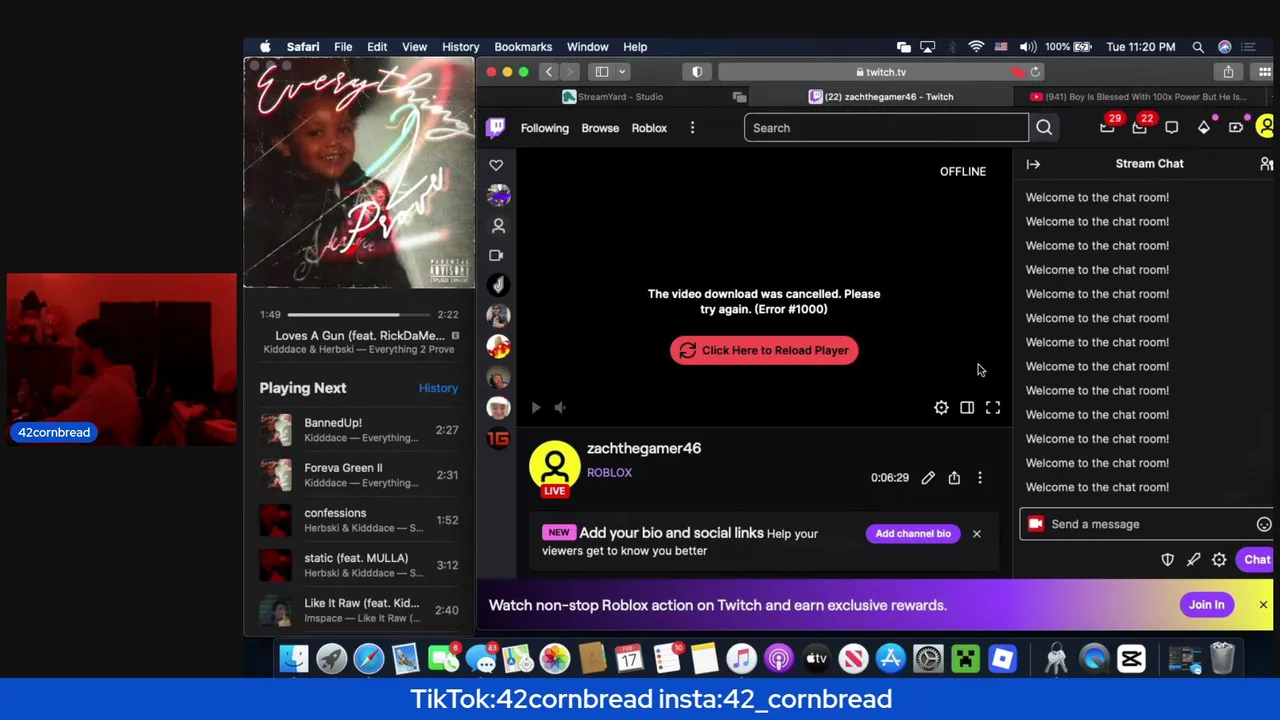Play the Twitch video player
The height and width of the screenshot is (720, 1280).
[535, 407]
